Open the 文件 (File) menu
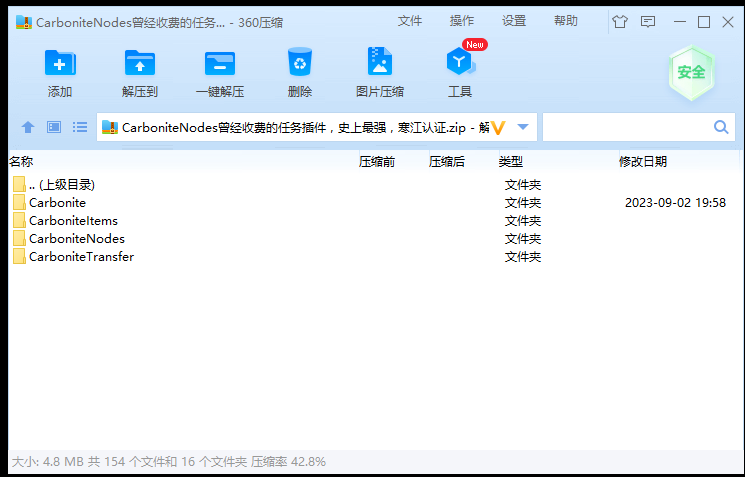This screenshot has width=745, height=477. (410, 21)
